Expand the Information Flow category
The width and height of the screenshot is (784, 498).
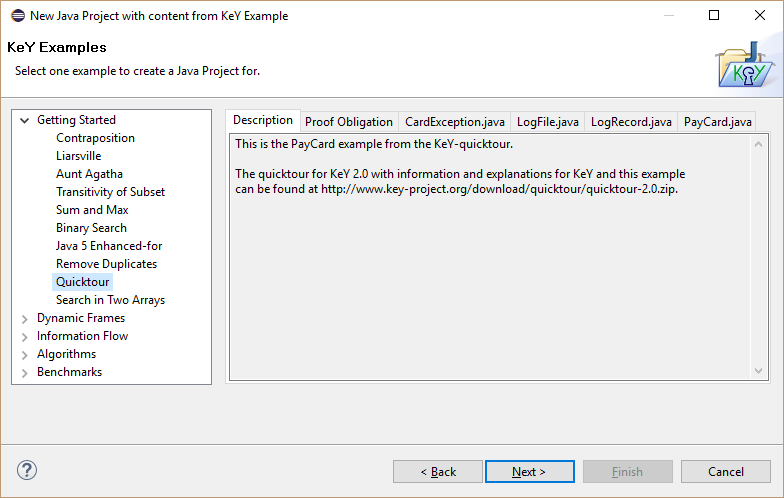click(24, 336)
